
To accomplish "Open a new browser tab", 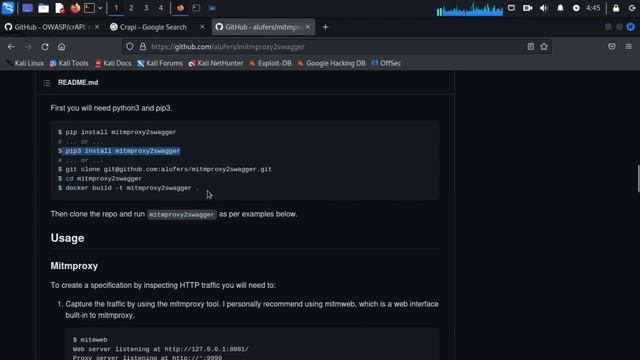I will [x=325, y=27].
